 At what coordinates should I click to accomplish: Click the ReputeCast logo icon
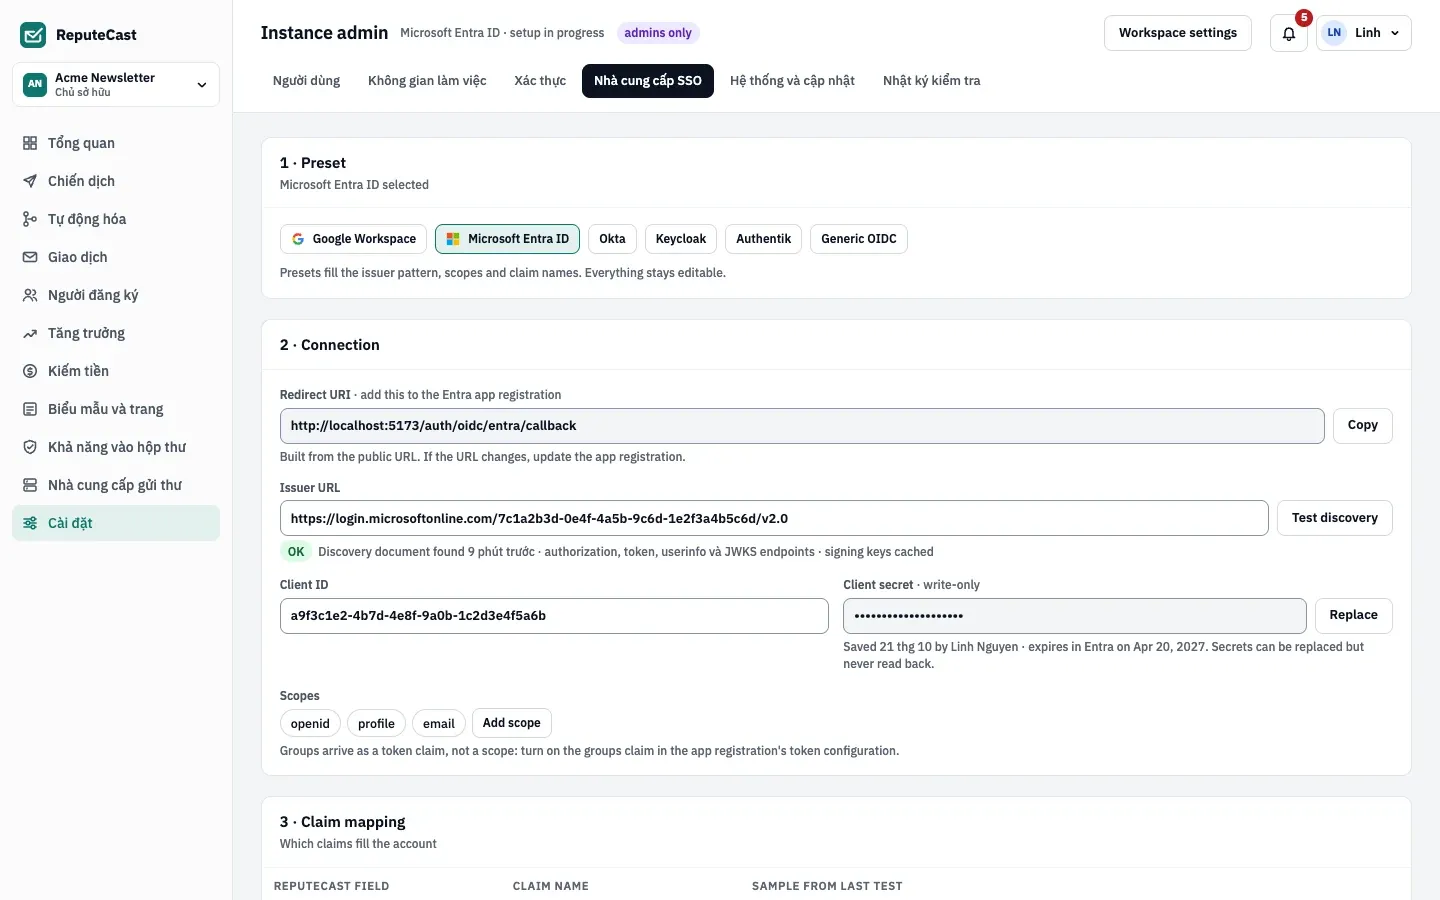click(33, 35)
